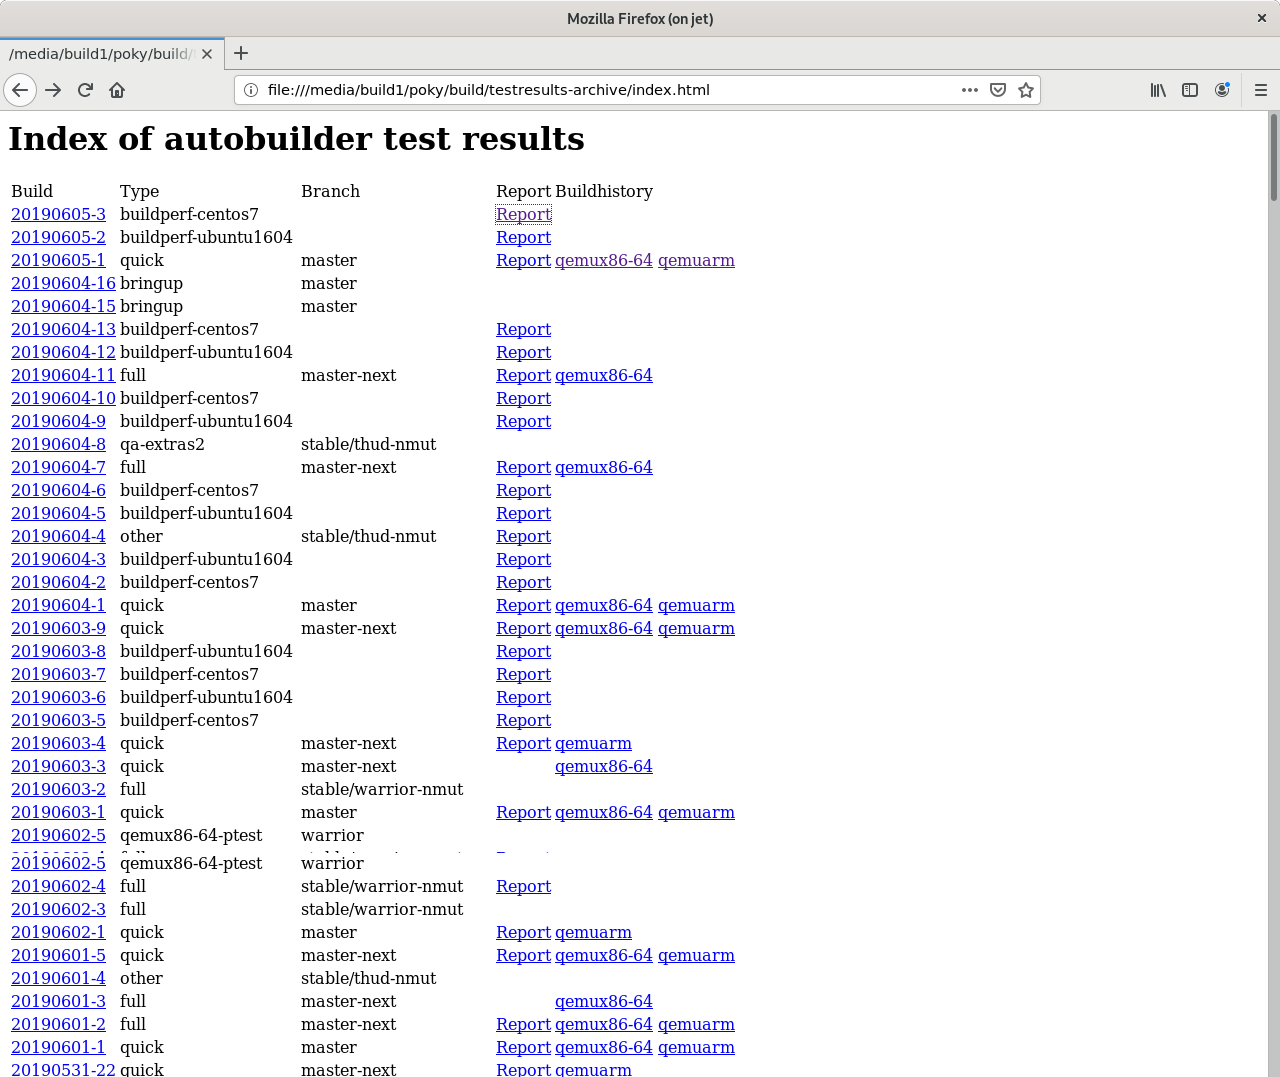Click in the URL address field
Screen dimensions: 1280x1077
click(x=600, y=90)
